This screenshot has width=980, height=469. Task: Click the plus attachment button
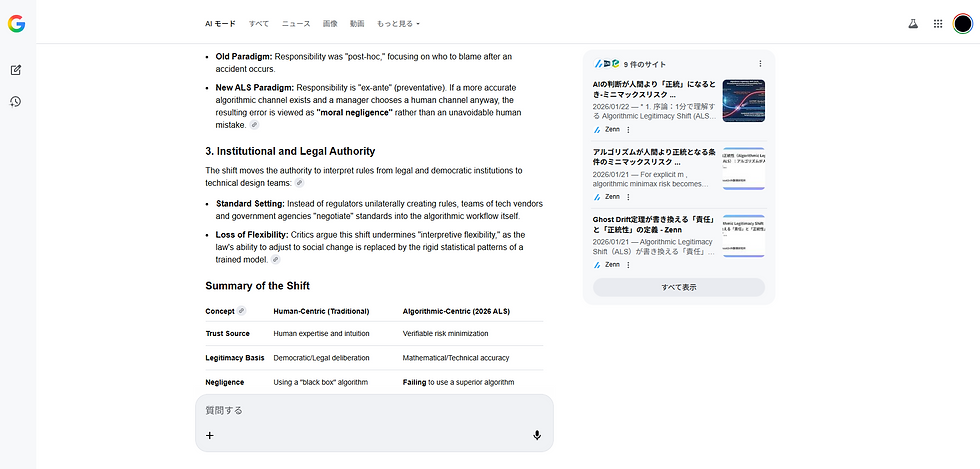[210, 435]
